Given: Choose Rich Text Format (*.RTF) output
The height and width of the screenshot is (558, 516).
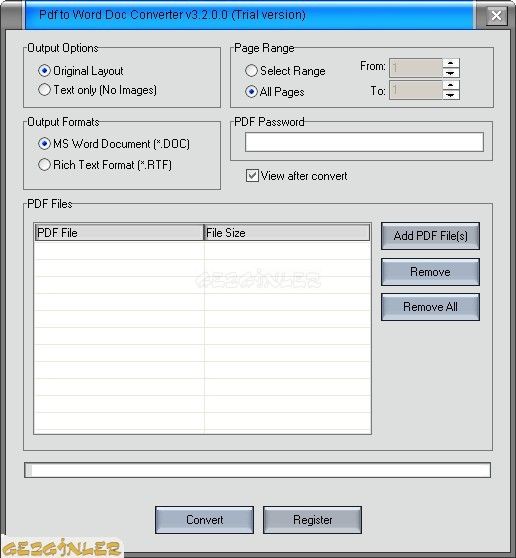Looking at the screenshot, I should 44,165.
